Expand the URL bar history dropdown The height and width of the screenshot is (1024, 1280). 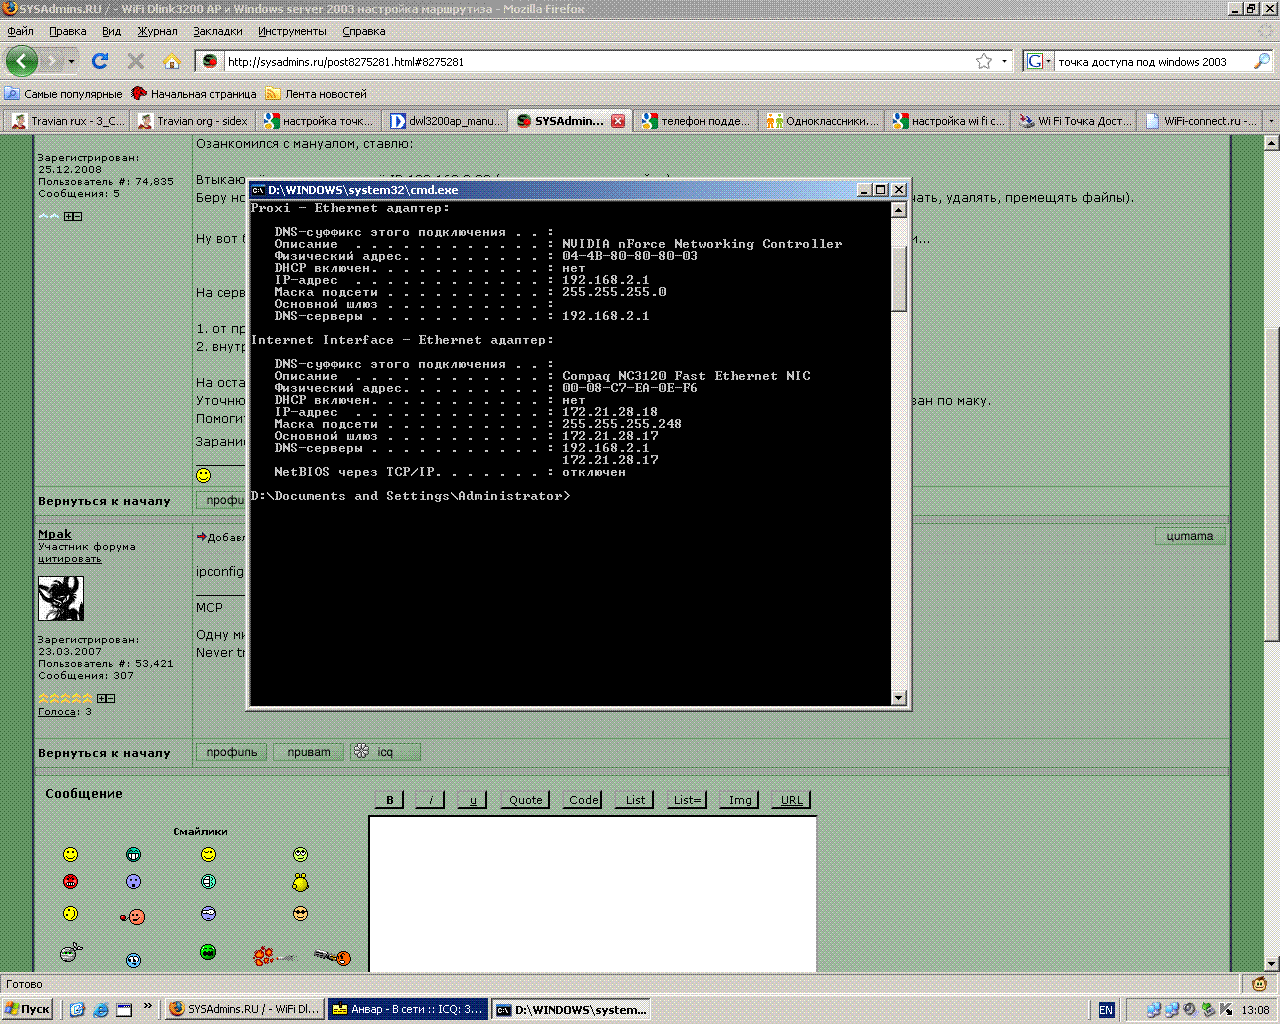(1005, 61)
